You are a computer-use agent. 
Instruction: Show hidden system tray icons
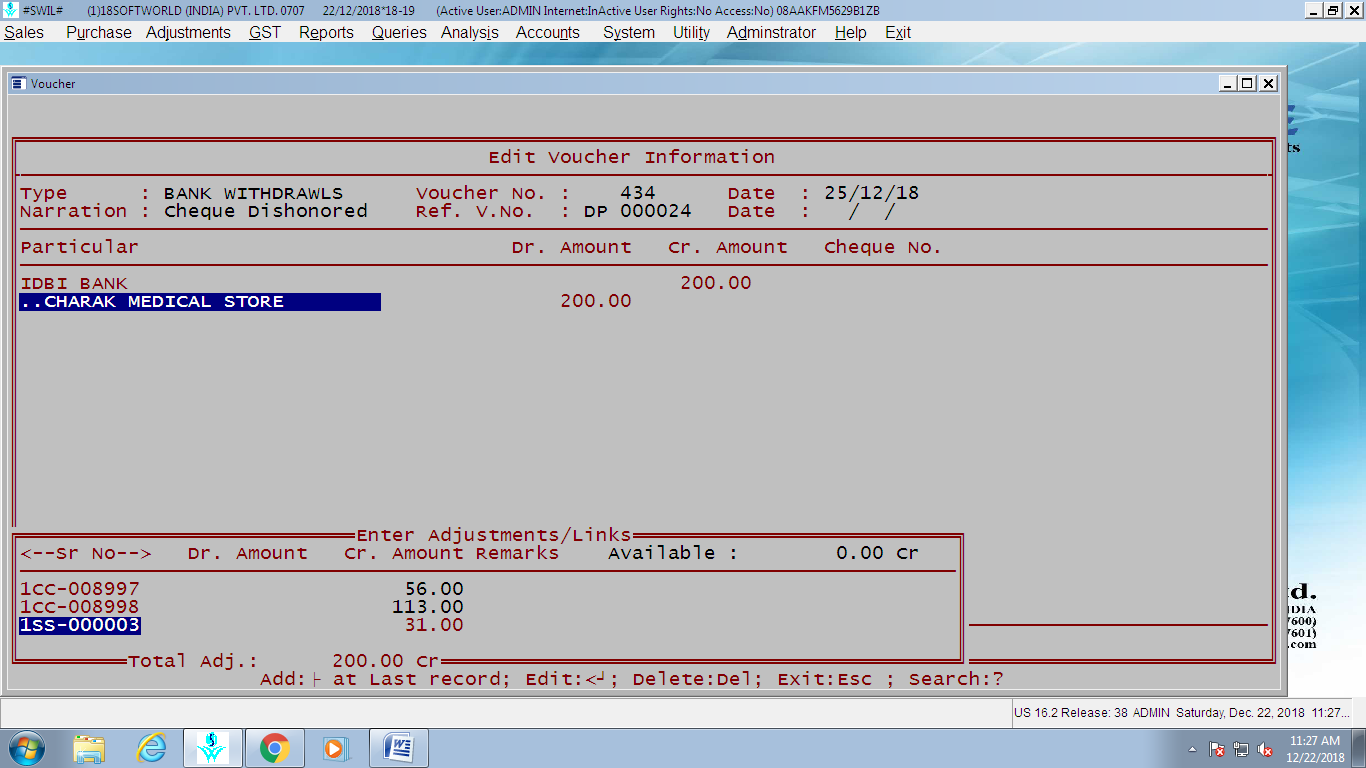point(1192,749)
